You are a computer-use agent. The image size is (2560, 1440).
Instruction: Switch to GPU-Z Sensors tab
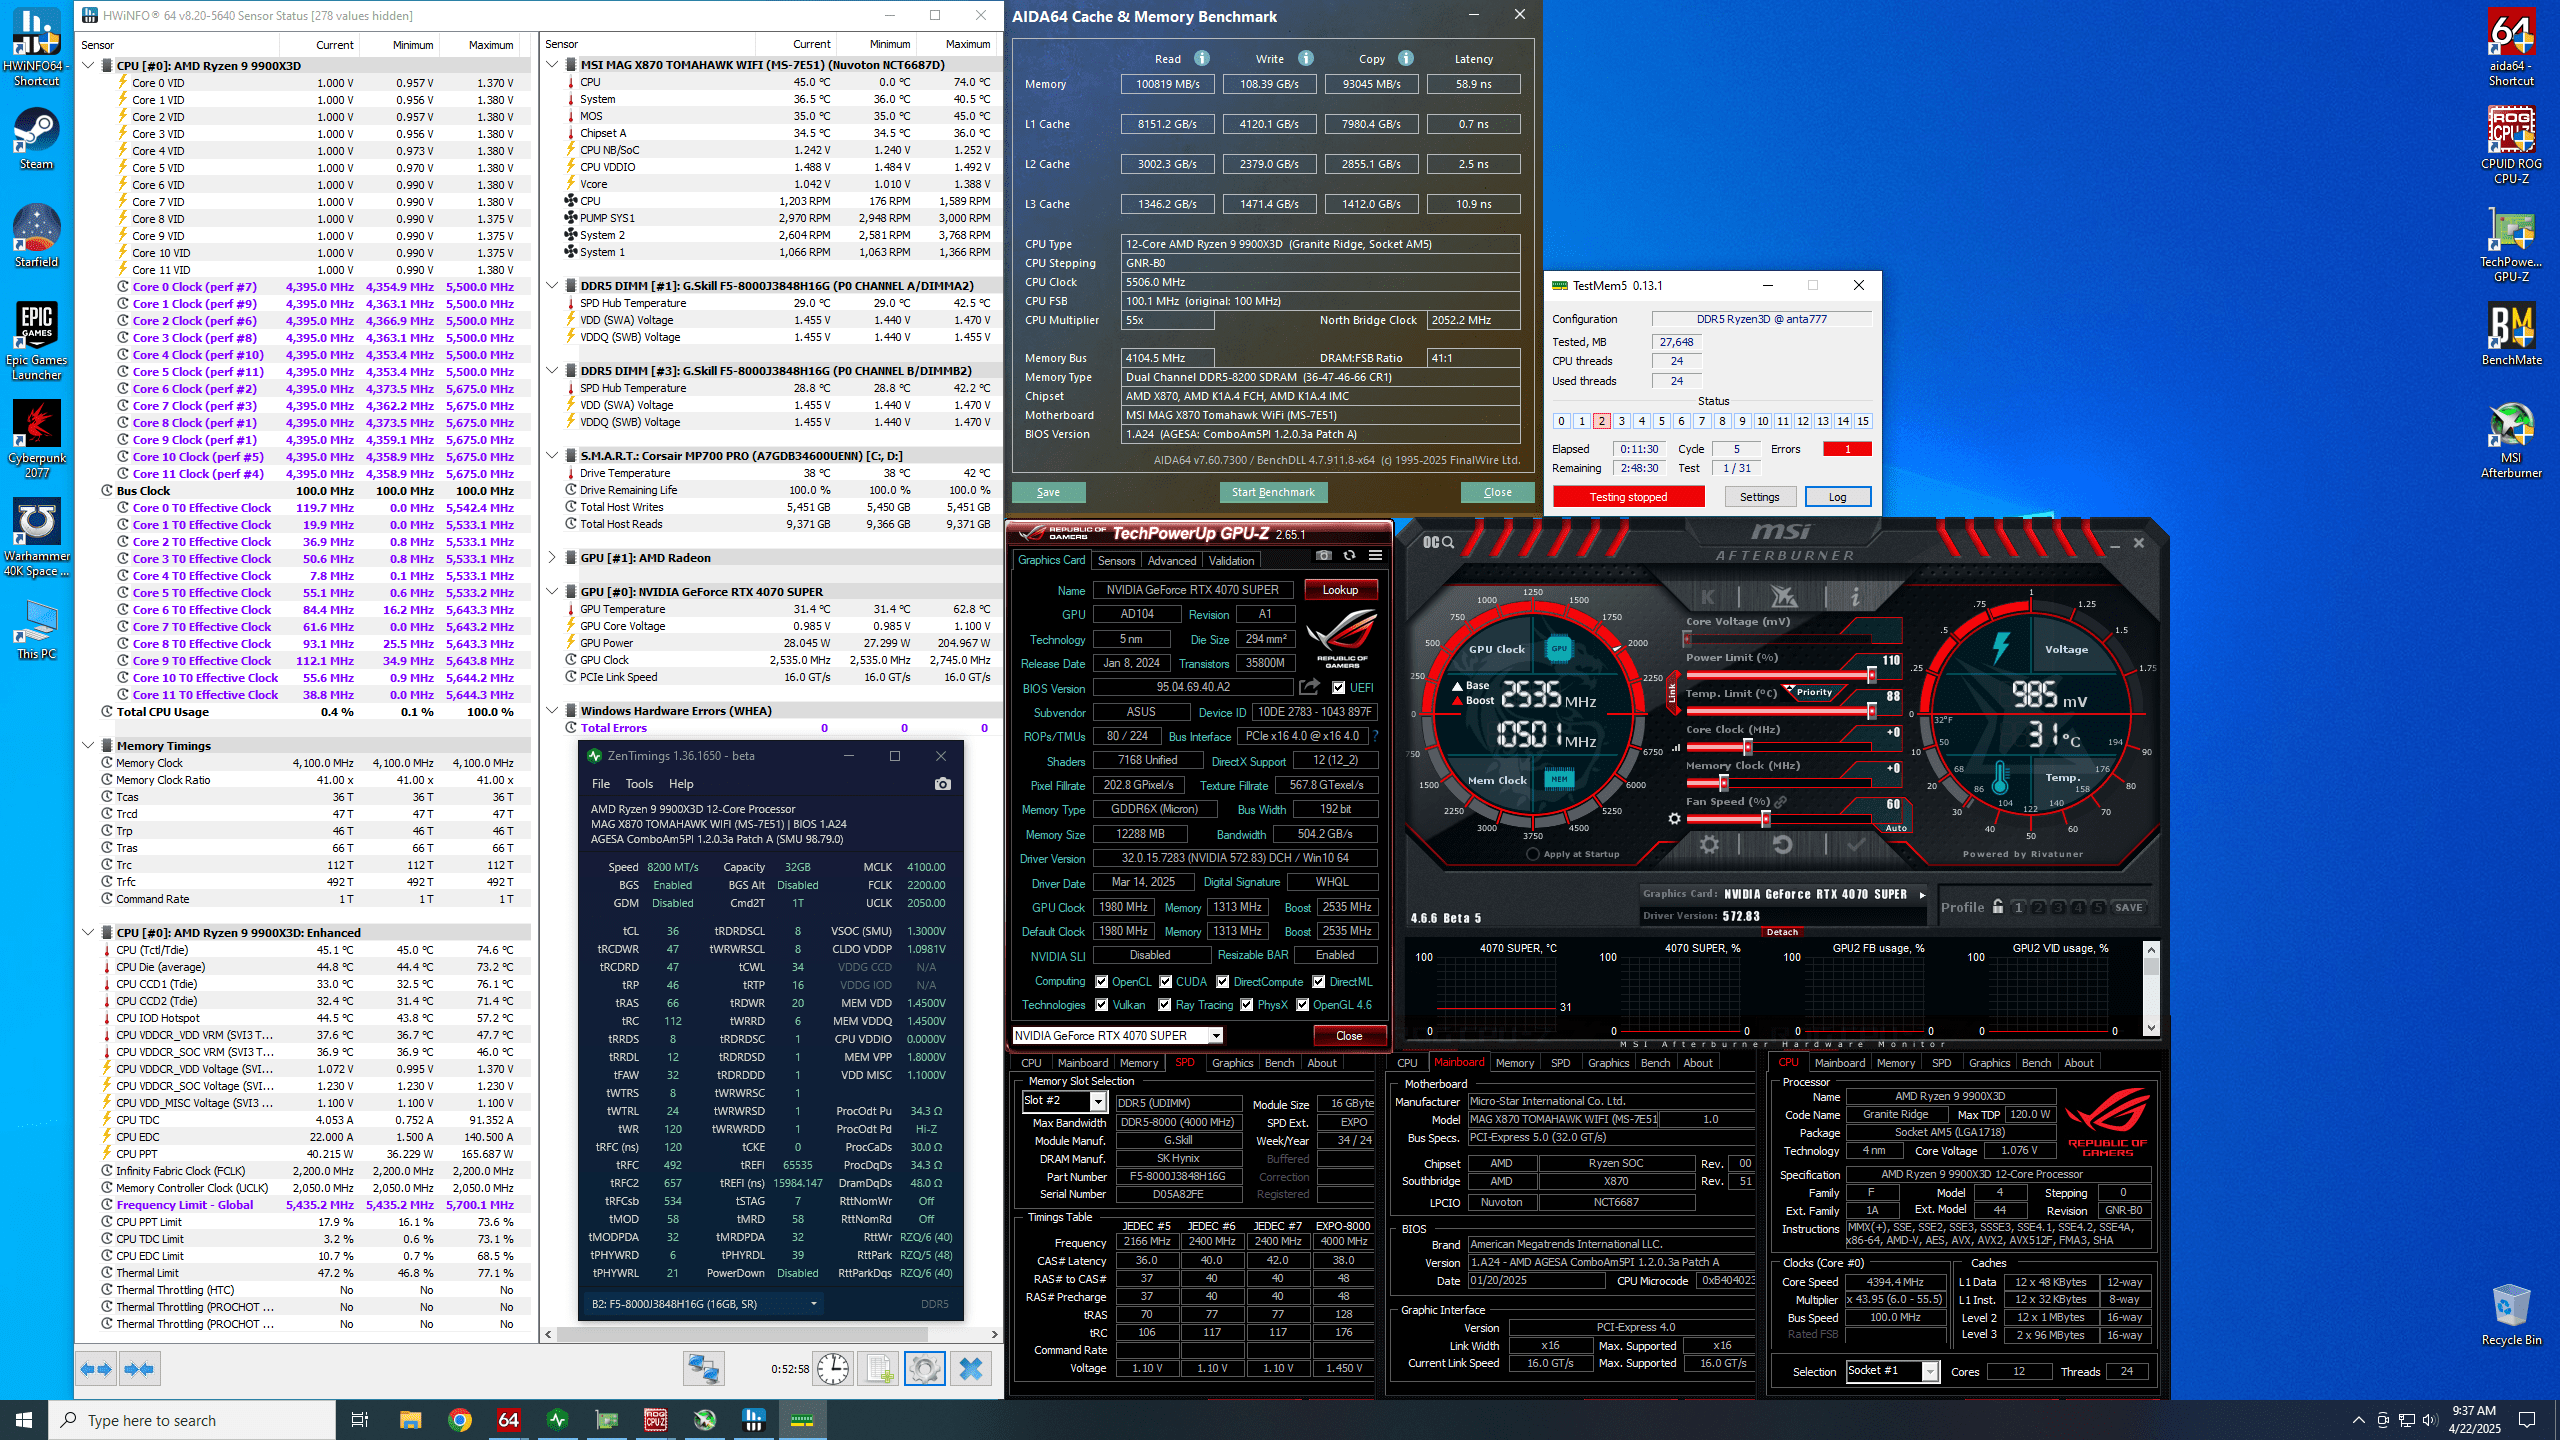coord(1116,561)
